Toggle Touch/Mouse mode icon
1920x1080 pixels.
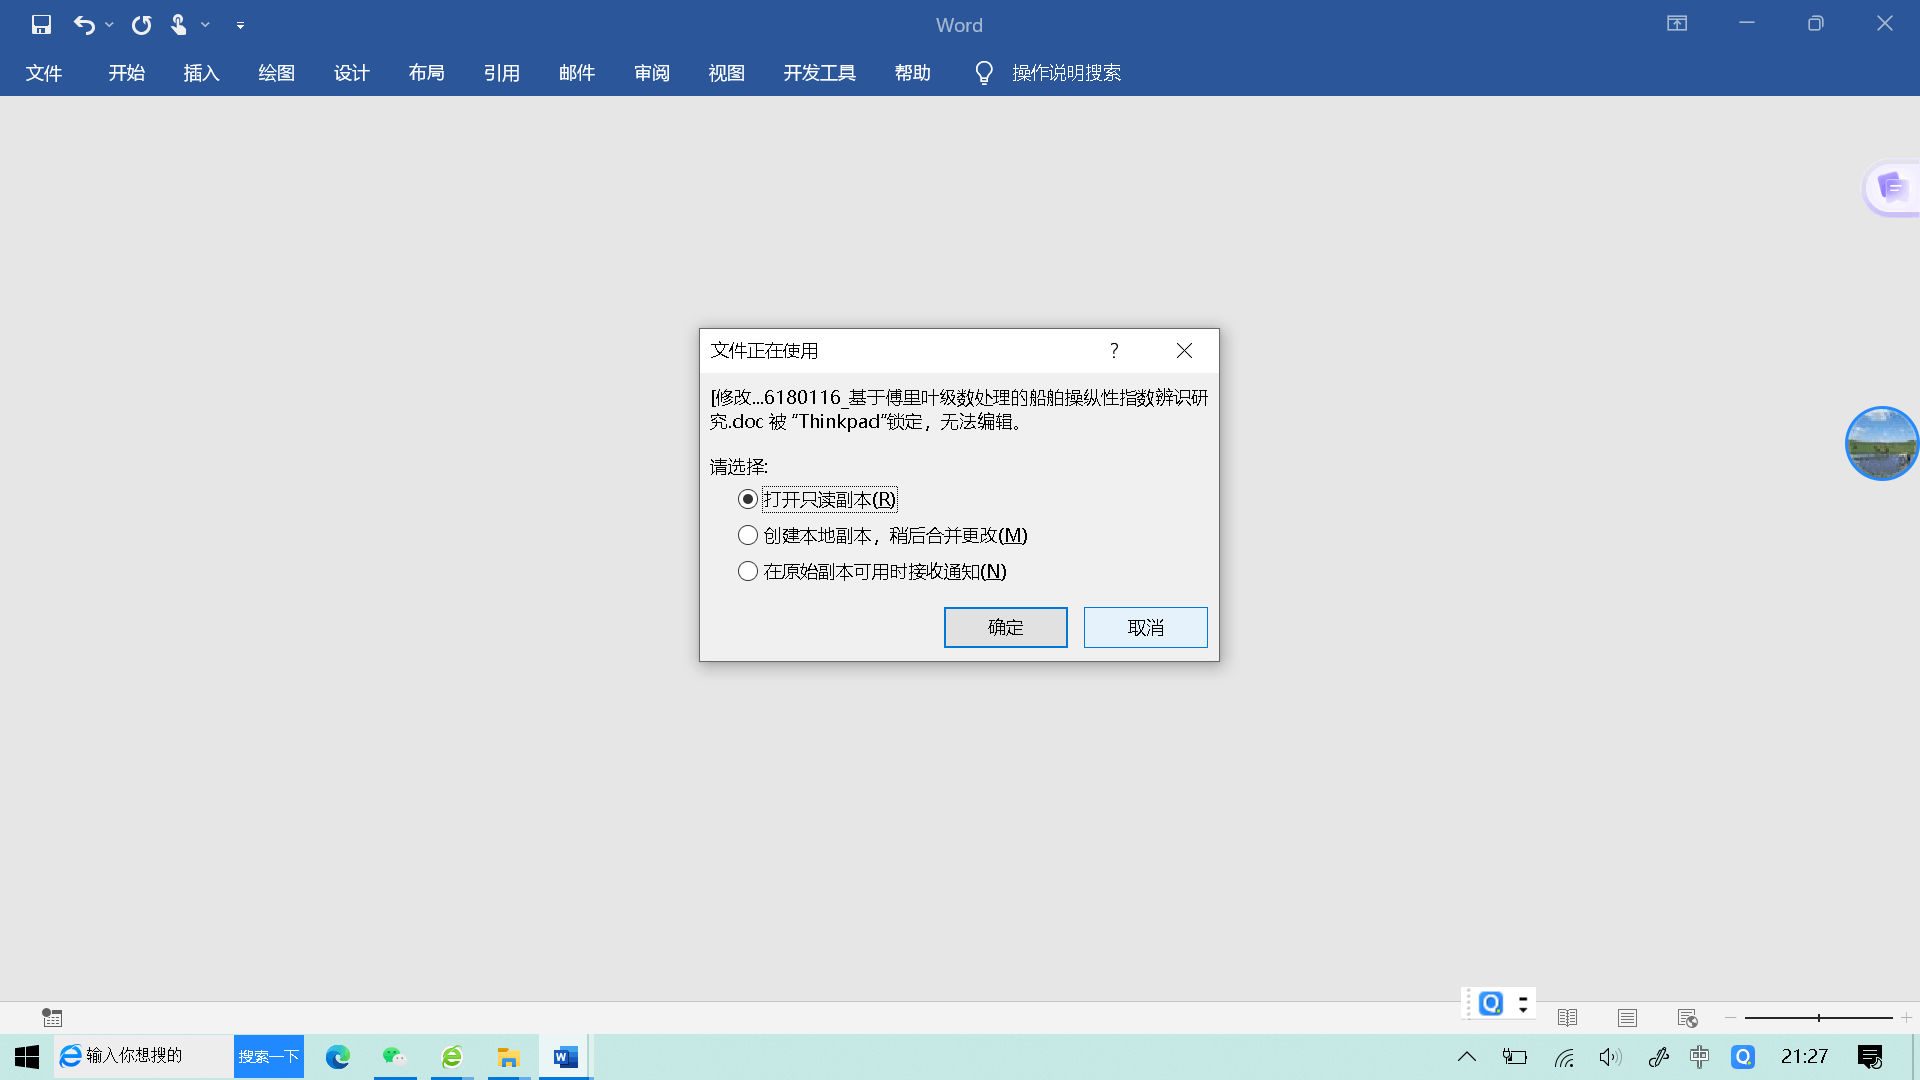coord(179,25)
